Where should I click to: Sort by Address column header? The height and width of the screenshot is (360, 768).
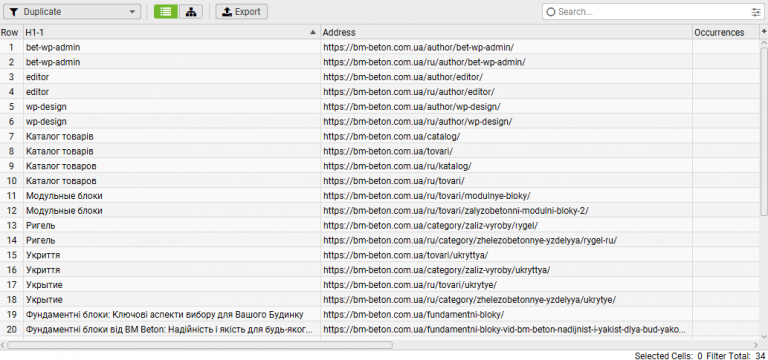pyautogui.click(x=506, y=32)
